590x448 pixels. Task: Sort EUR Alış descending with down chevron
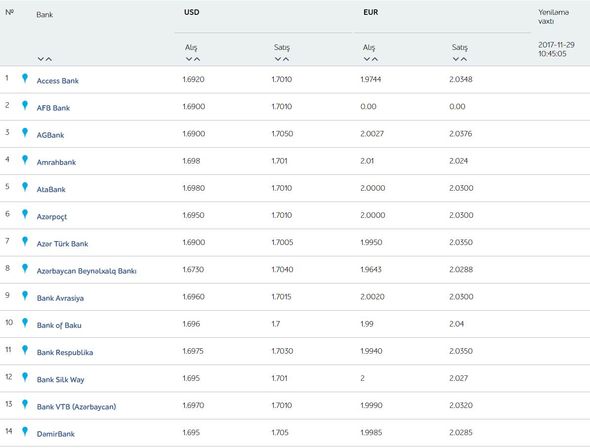(x=367, y=59)
